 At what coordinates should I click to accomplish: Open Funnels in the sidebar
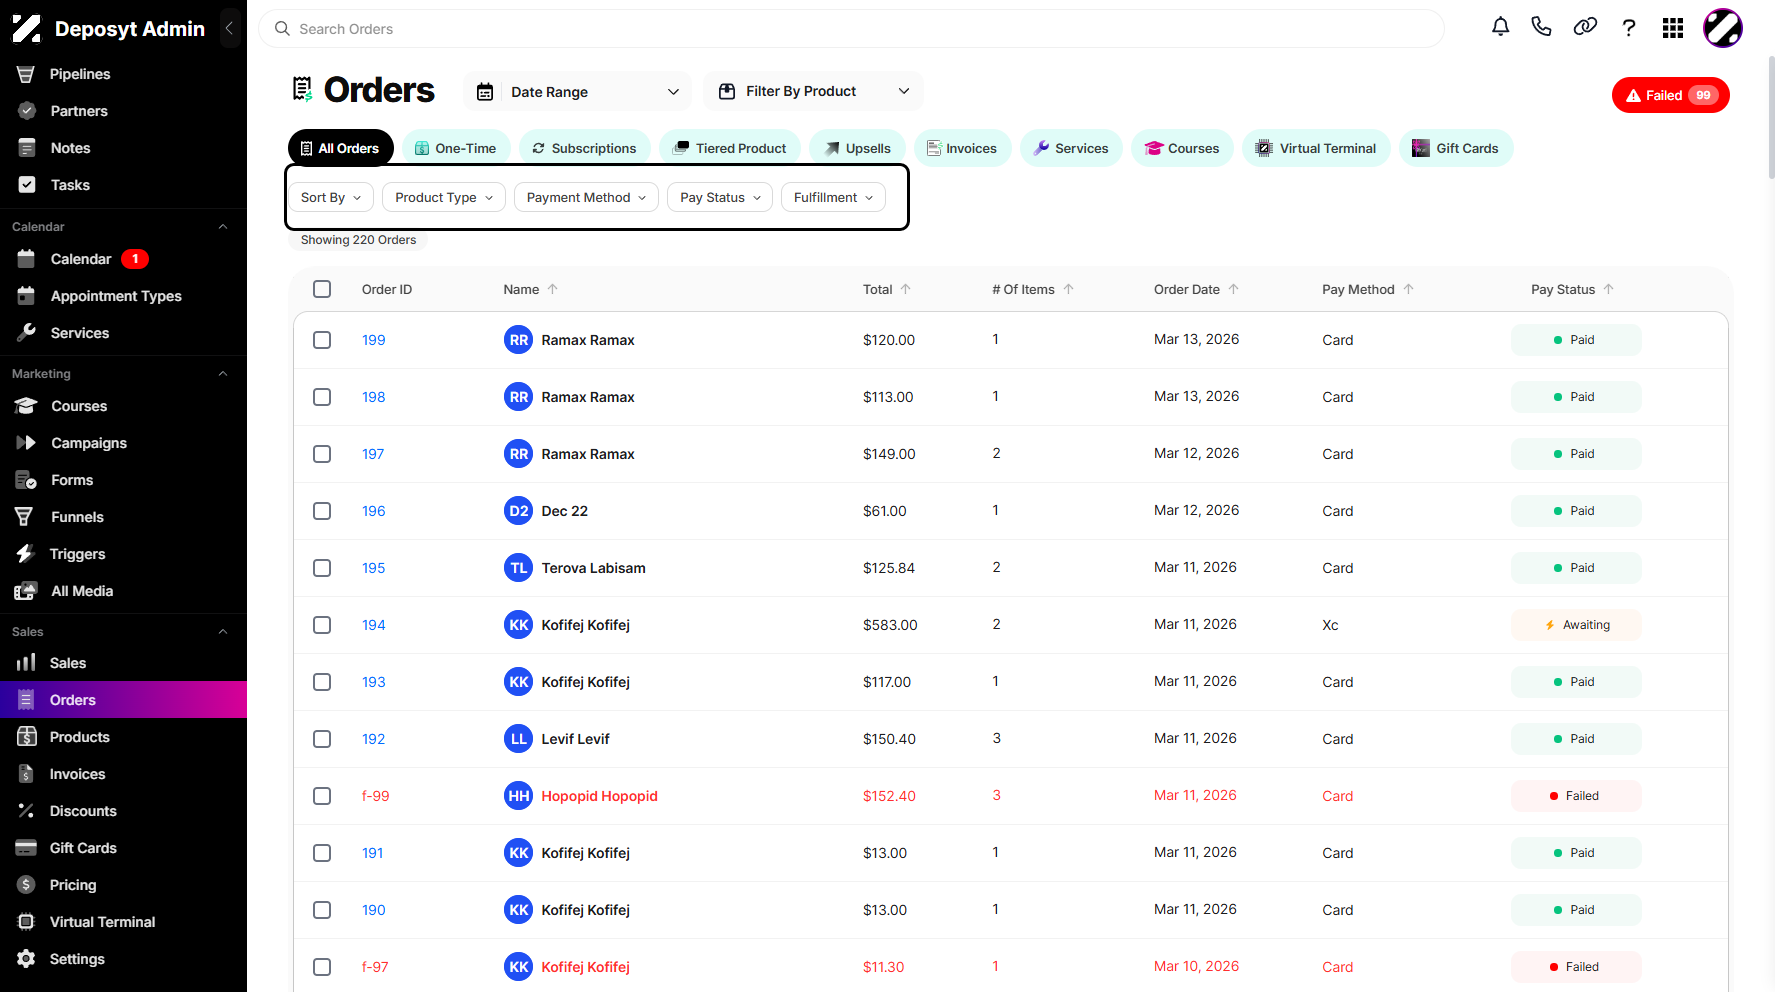77,517
